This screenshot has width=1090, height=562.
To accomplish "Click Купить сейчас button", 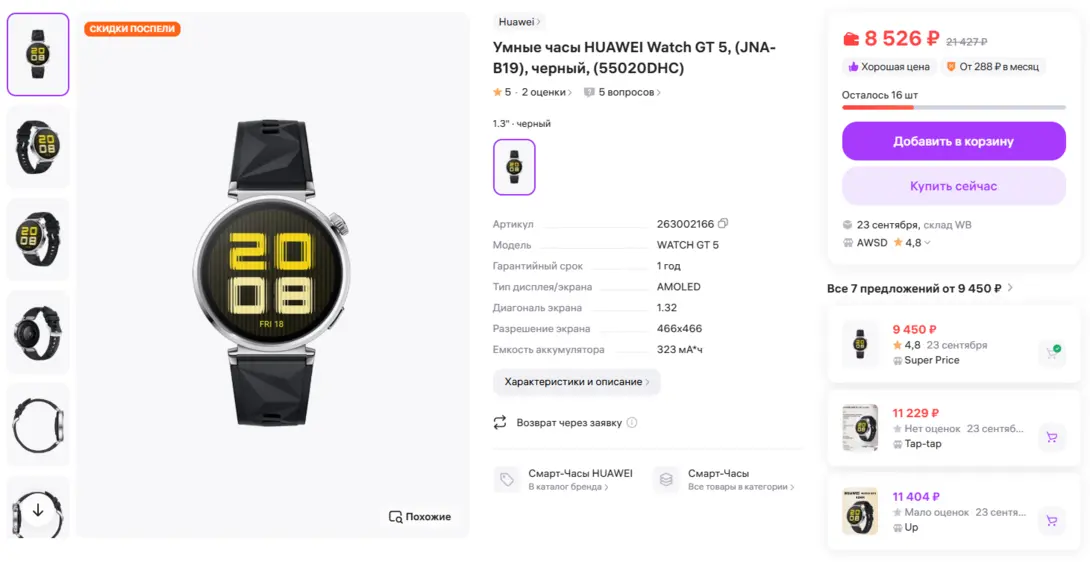I will (954, 186).
